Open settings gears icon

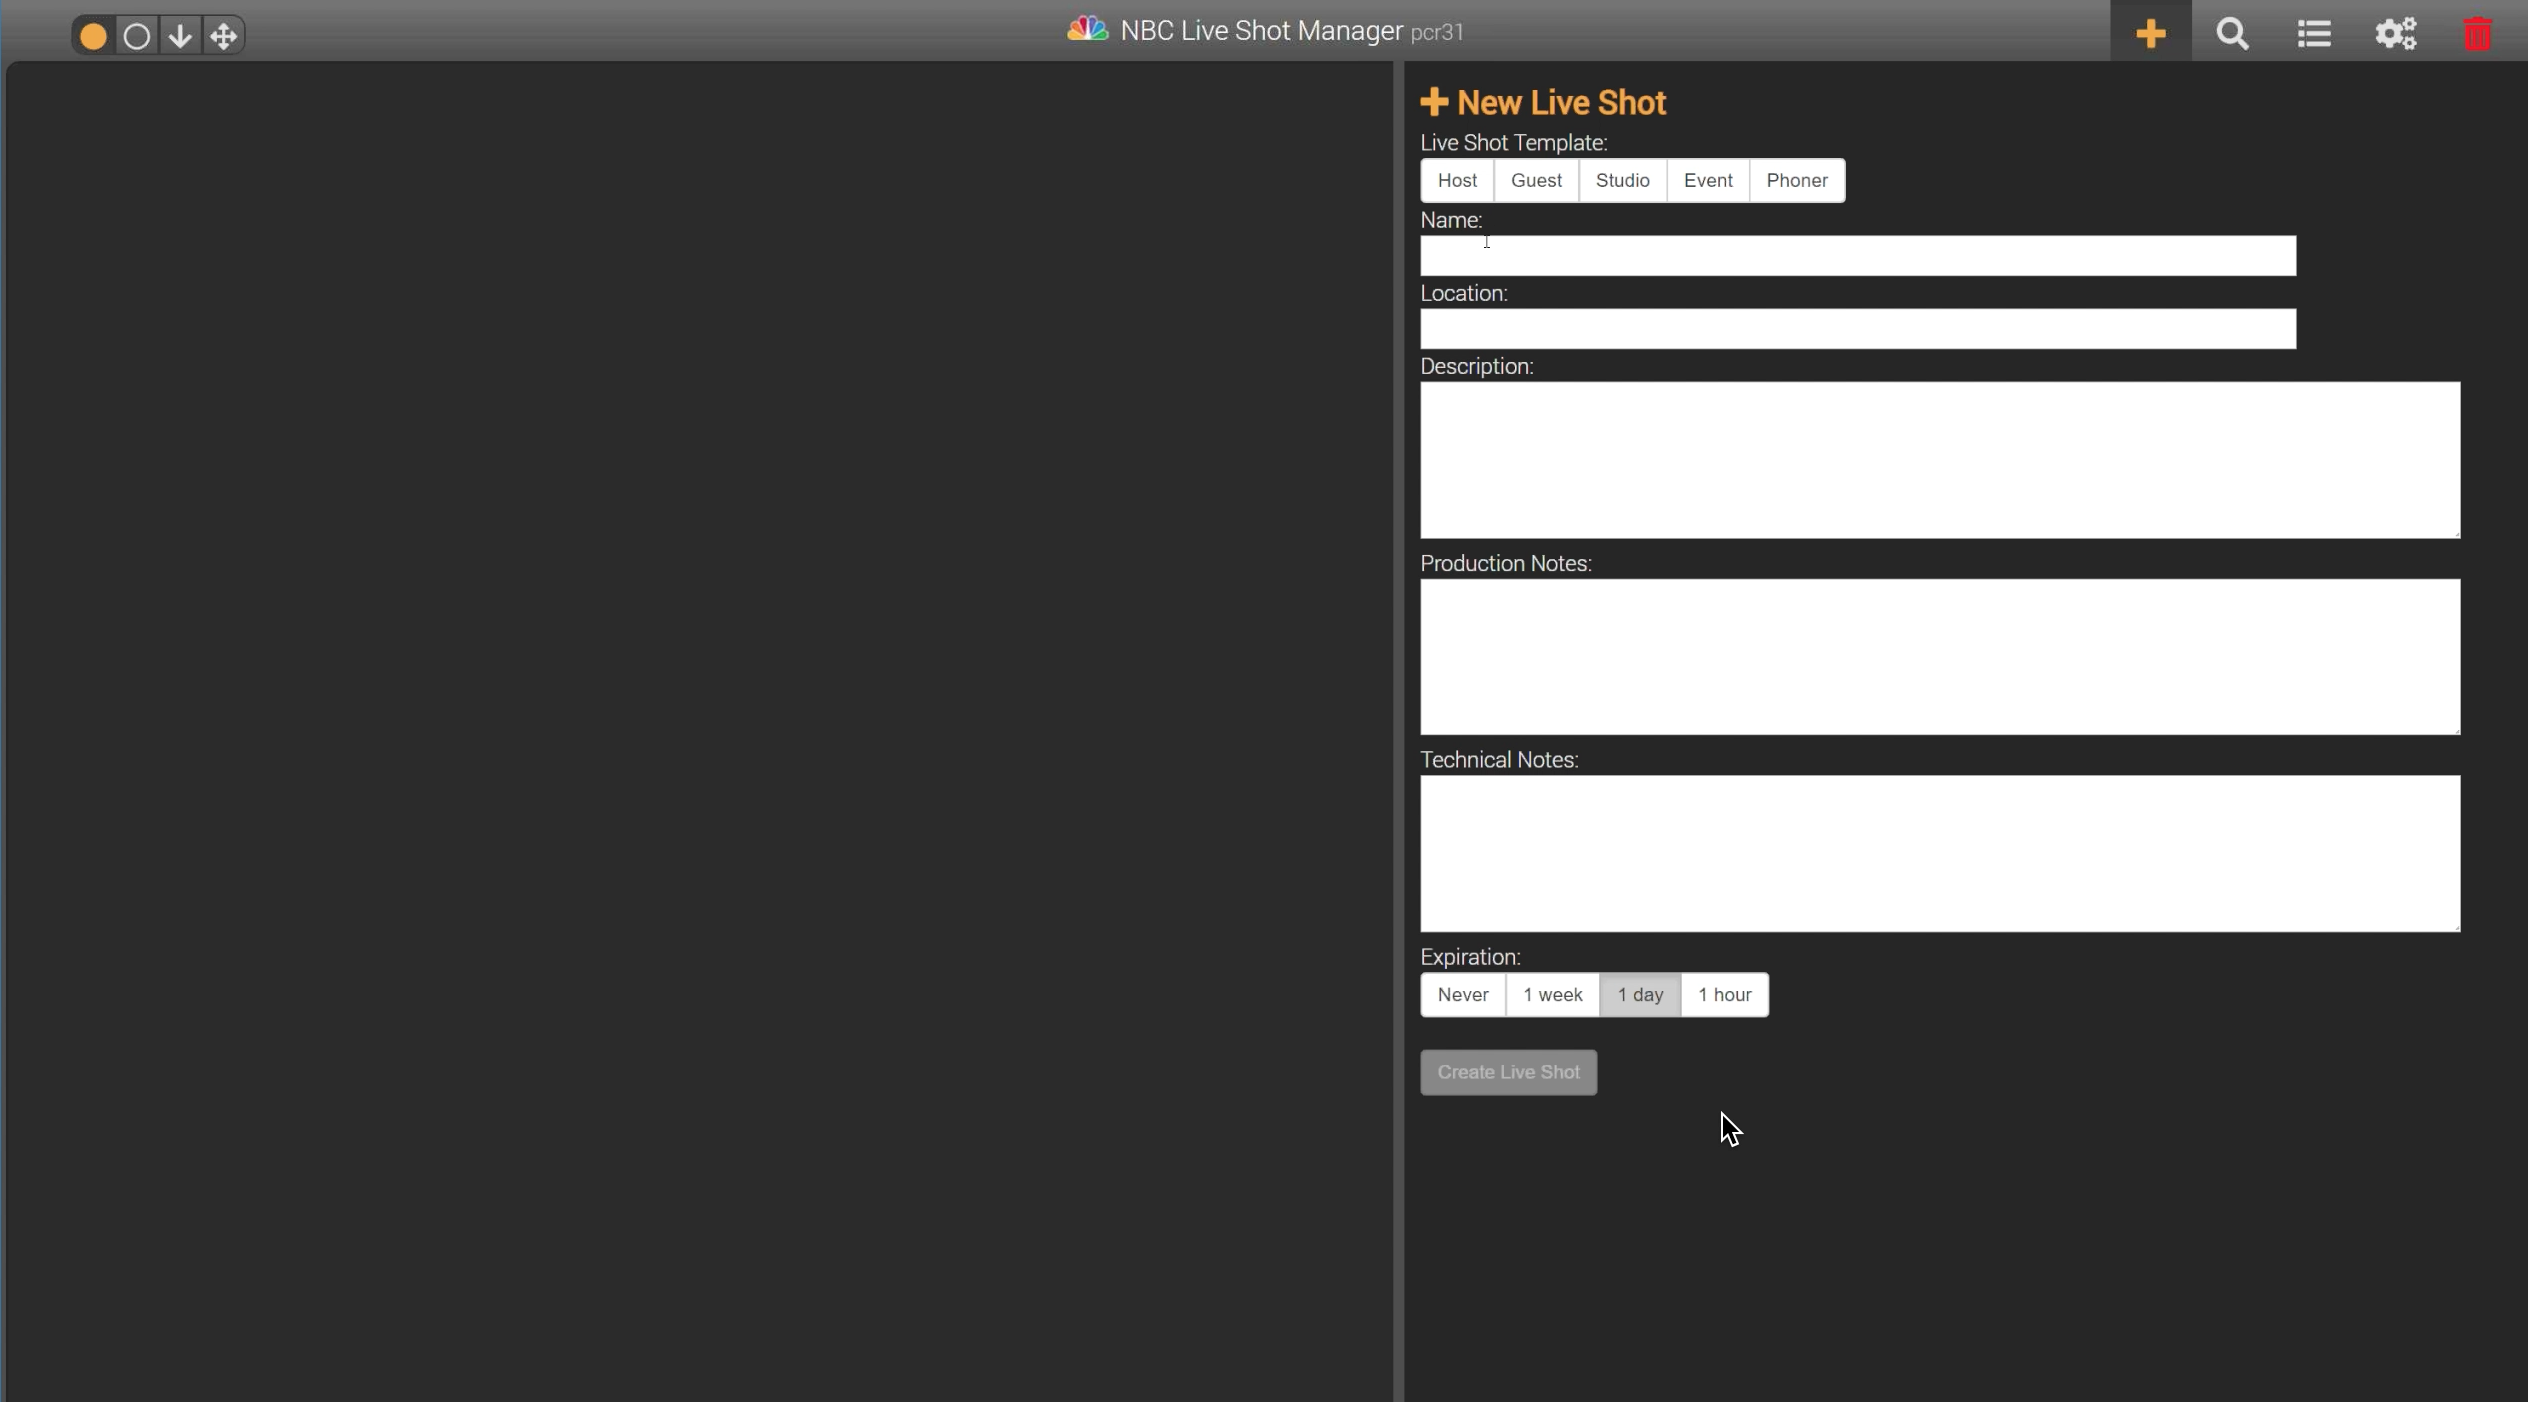[x=2396, y=33]
